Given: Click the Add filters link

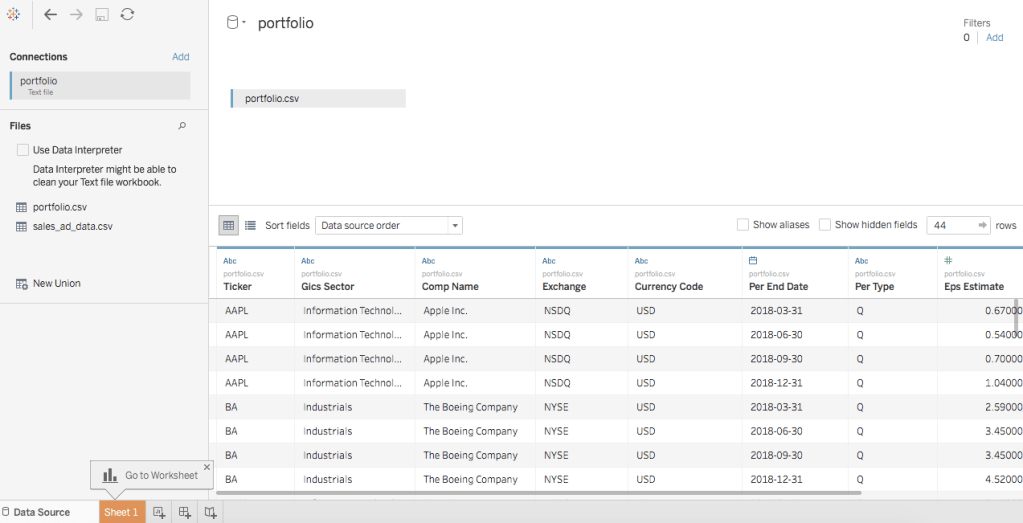Looking at the screenshot, I should point(994,37).
